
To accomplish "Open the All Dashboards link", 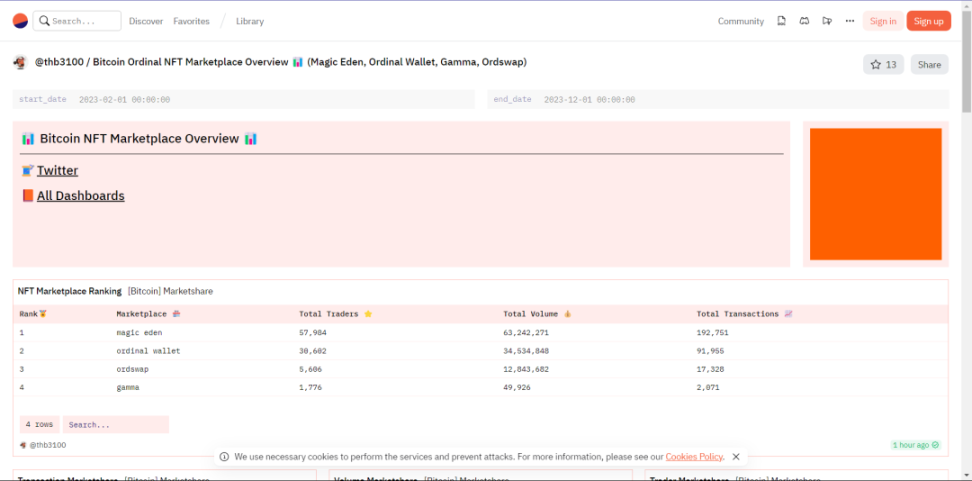I will (80, 196).
